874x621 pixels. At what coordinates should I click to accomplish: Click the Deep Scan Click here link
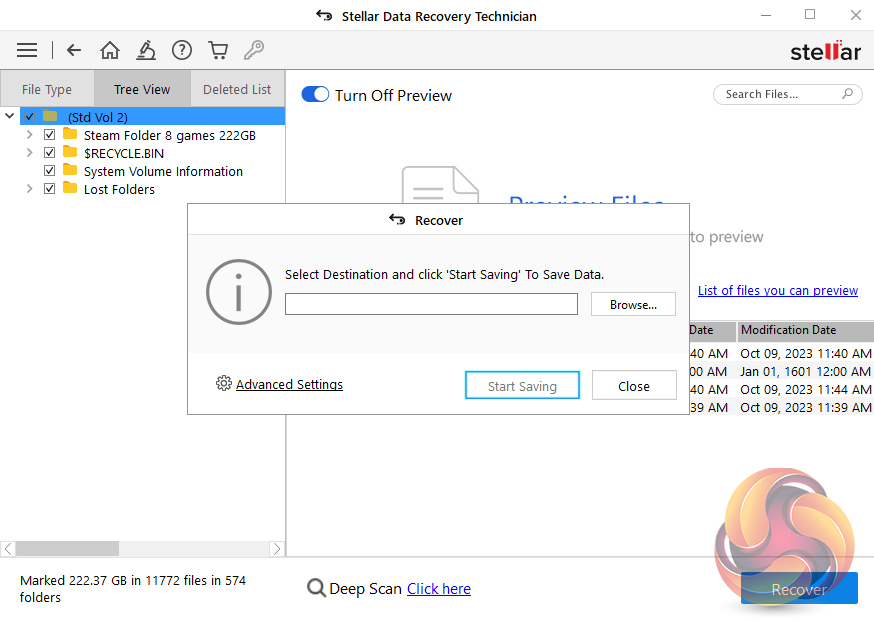pyautogui.click(x=439, y=589)
